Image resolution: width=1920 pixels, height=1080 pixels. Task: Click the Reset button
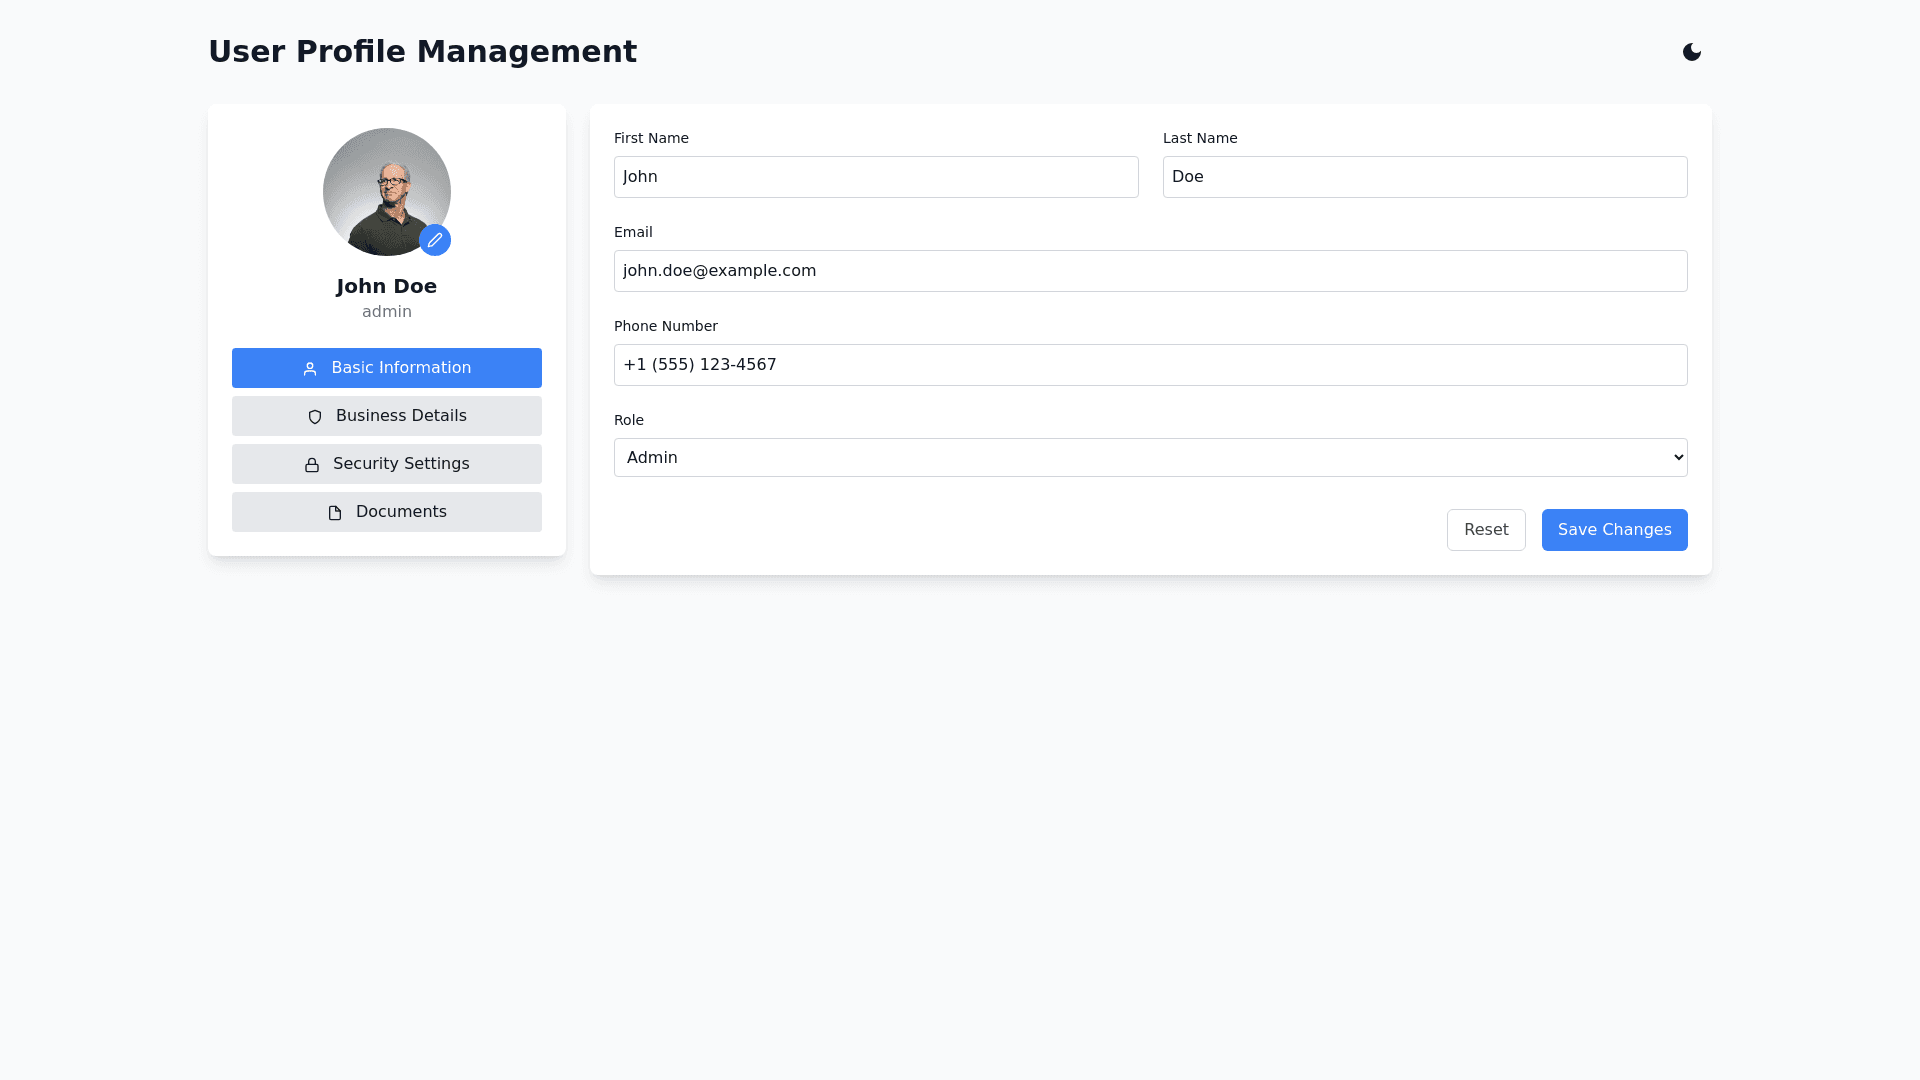(x=1485, y=530)
